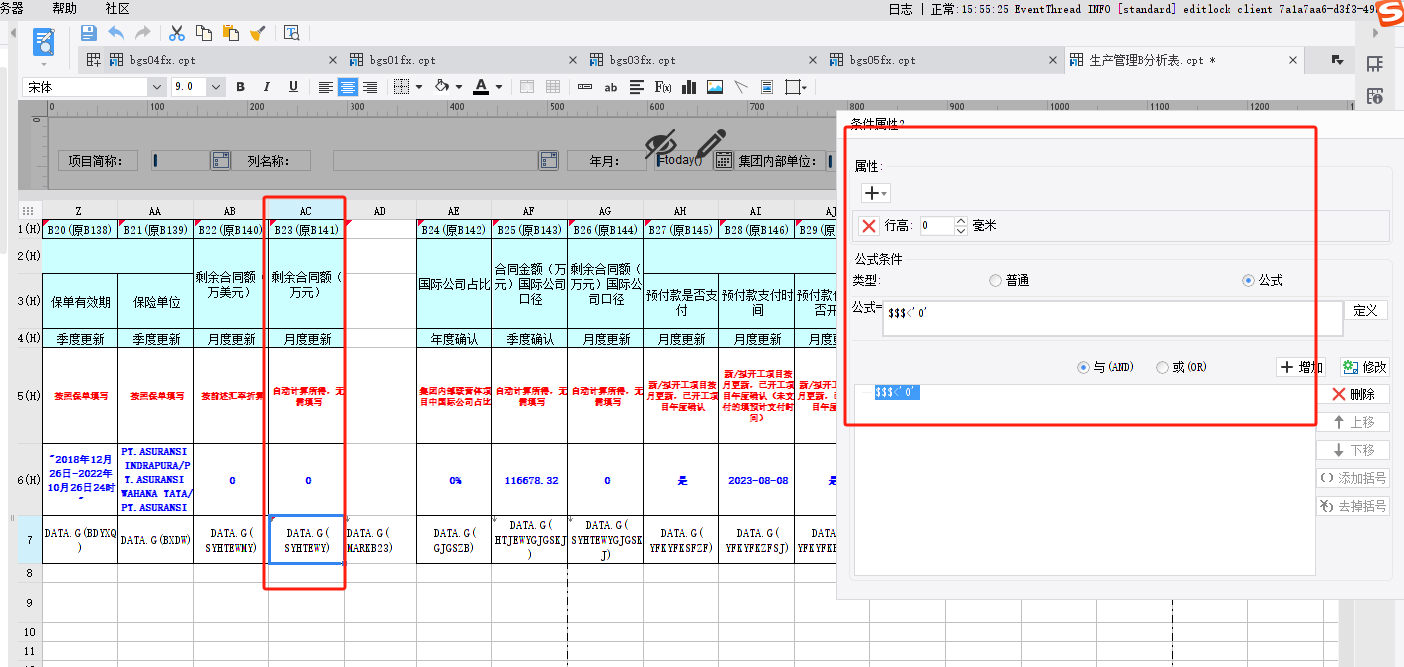Choose 或(OR) join option
The height and width of the screenshot is (667, 1404).
pyautogui.click(x=1162, y=367)
